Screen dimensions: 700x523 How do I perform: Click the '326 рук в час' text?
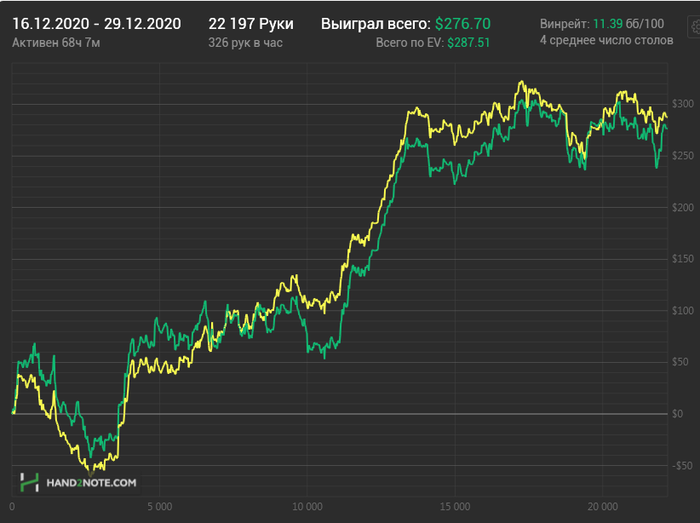246,43
